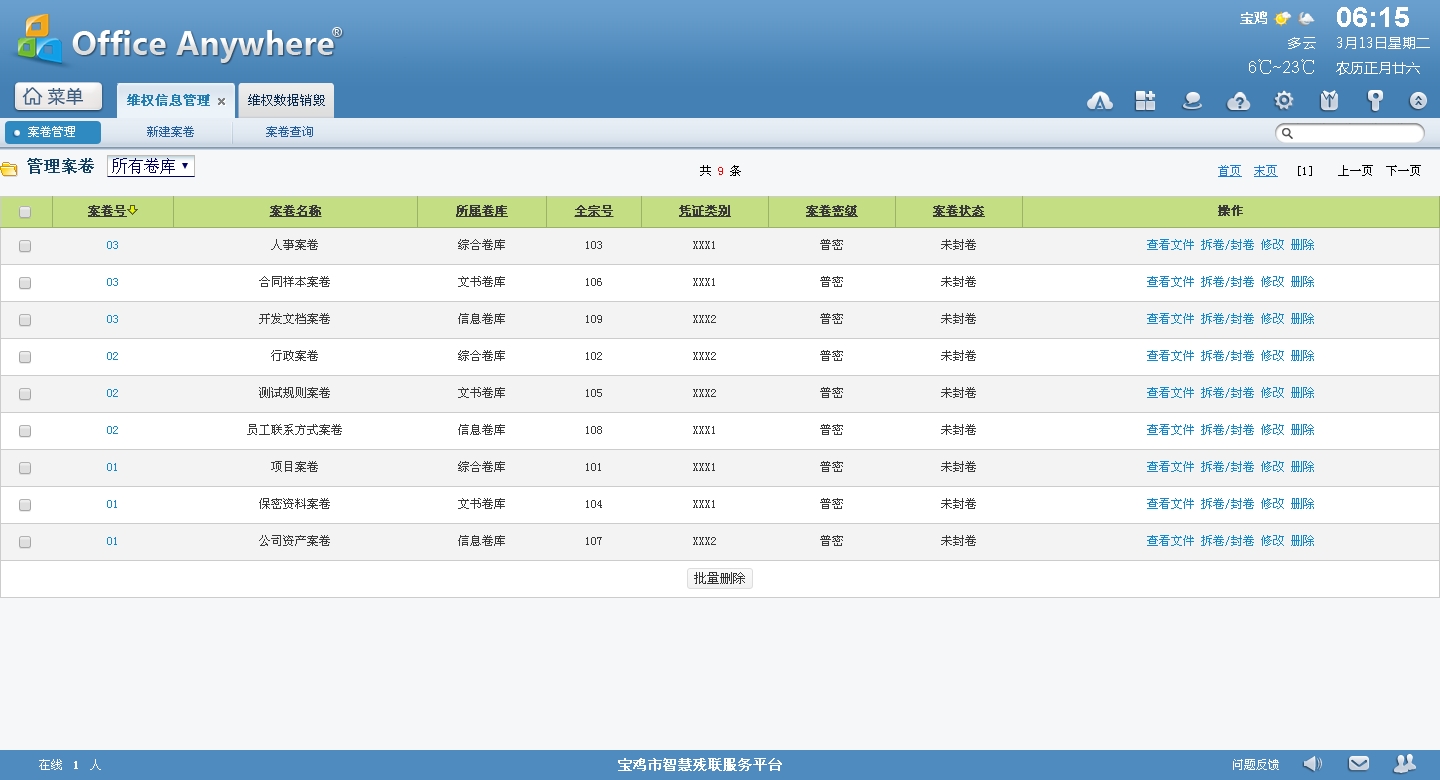Collapse header with double-chevron icon
The image size is (1440, 780).
1418,101
